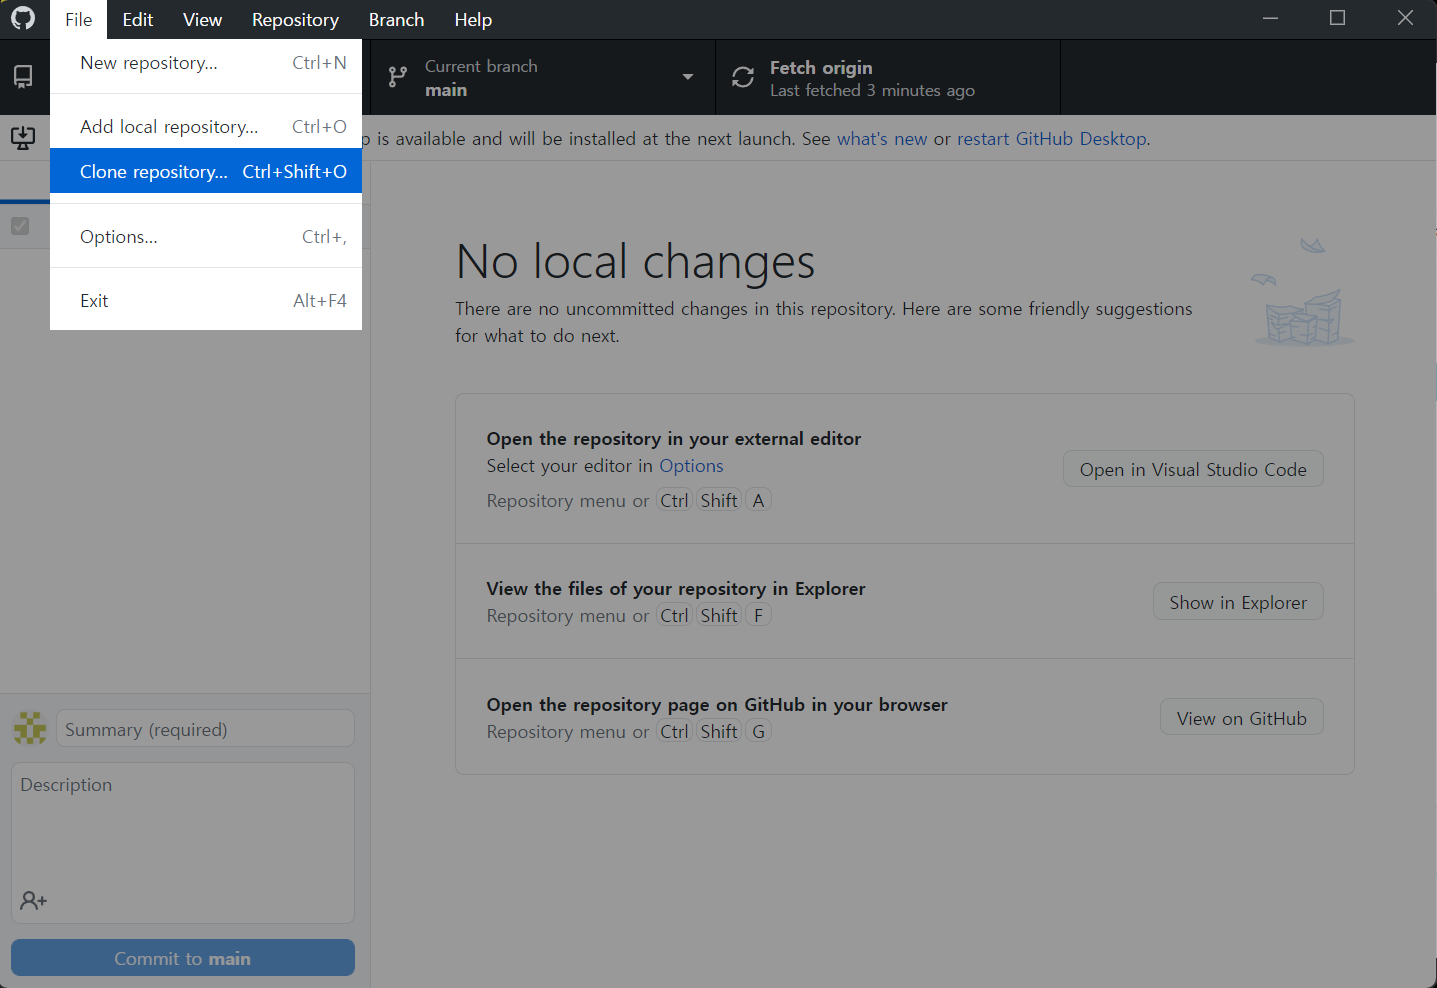Click the branch icon beside Current branch
This screenshot has height=988, width=1437.
(x=398, y=77)
